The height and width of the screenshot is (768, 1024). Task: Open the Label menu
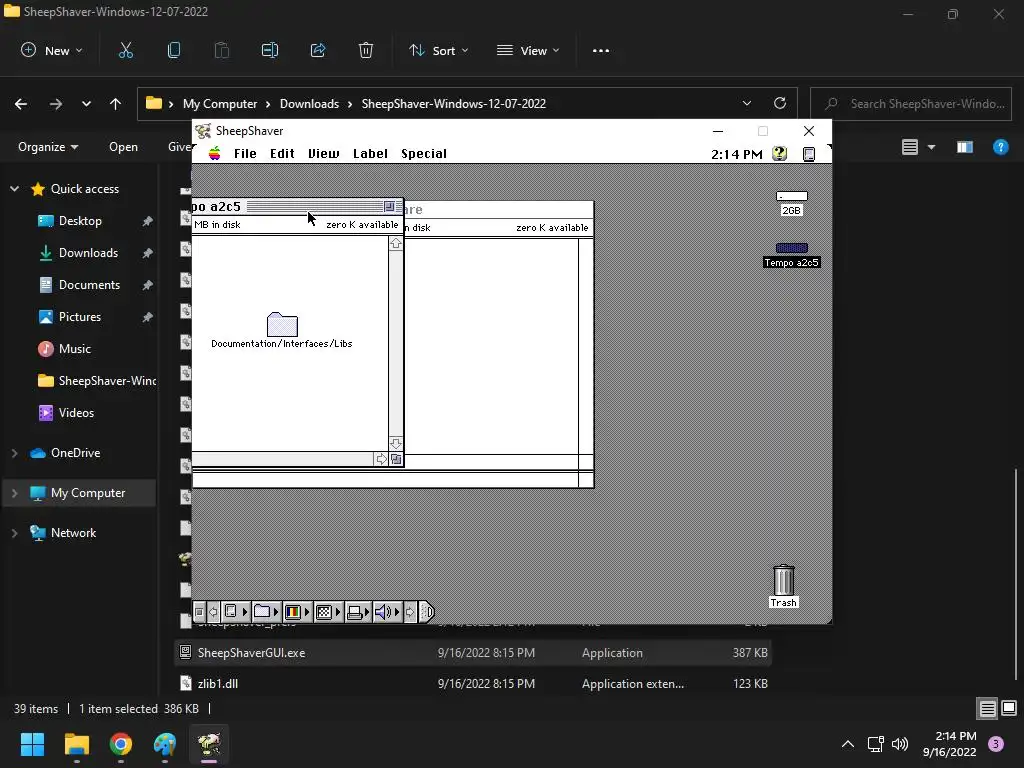click(370, 153)
